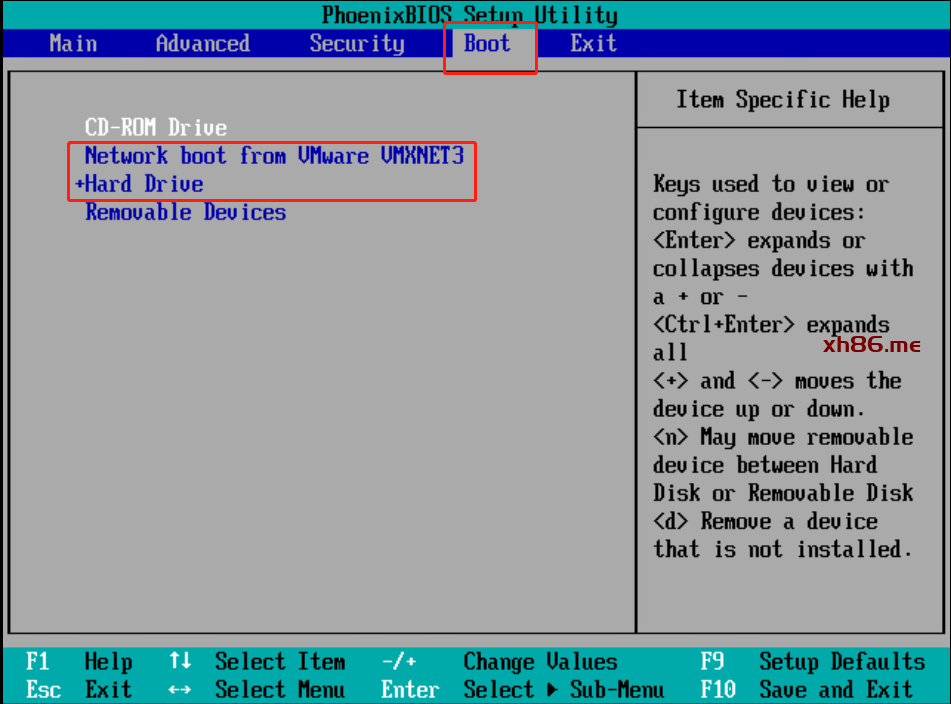Select the highlighted Boot tab
951x704 pixels.
(487, 44)
